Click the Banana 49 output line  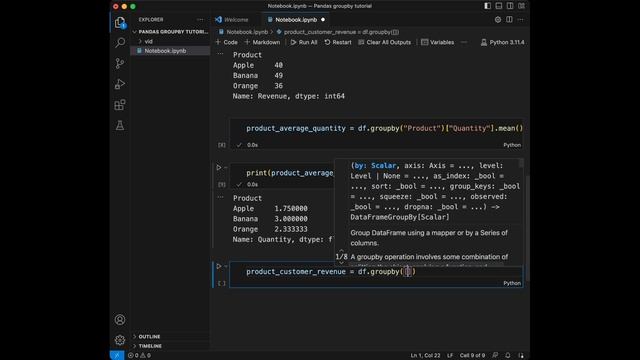pos(258,76)
